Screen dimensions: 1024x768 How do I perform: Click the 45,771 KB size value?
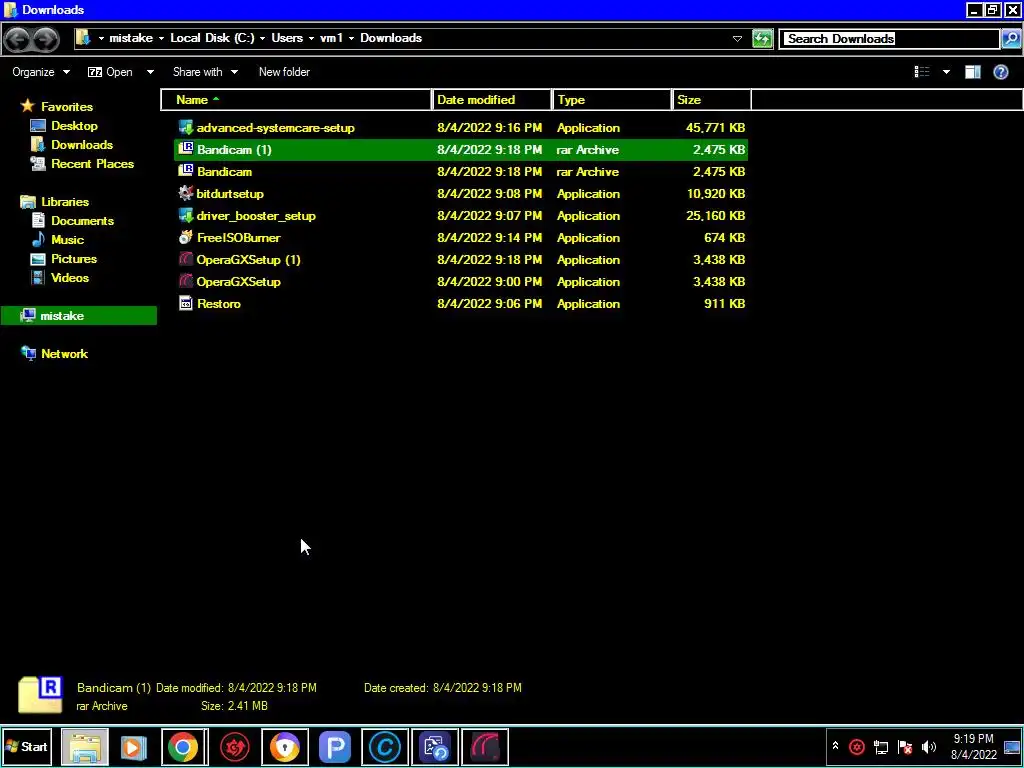pyautogui.click(x=715, y=127)
